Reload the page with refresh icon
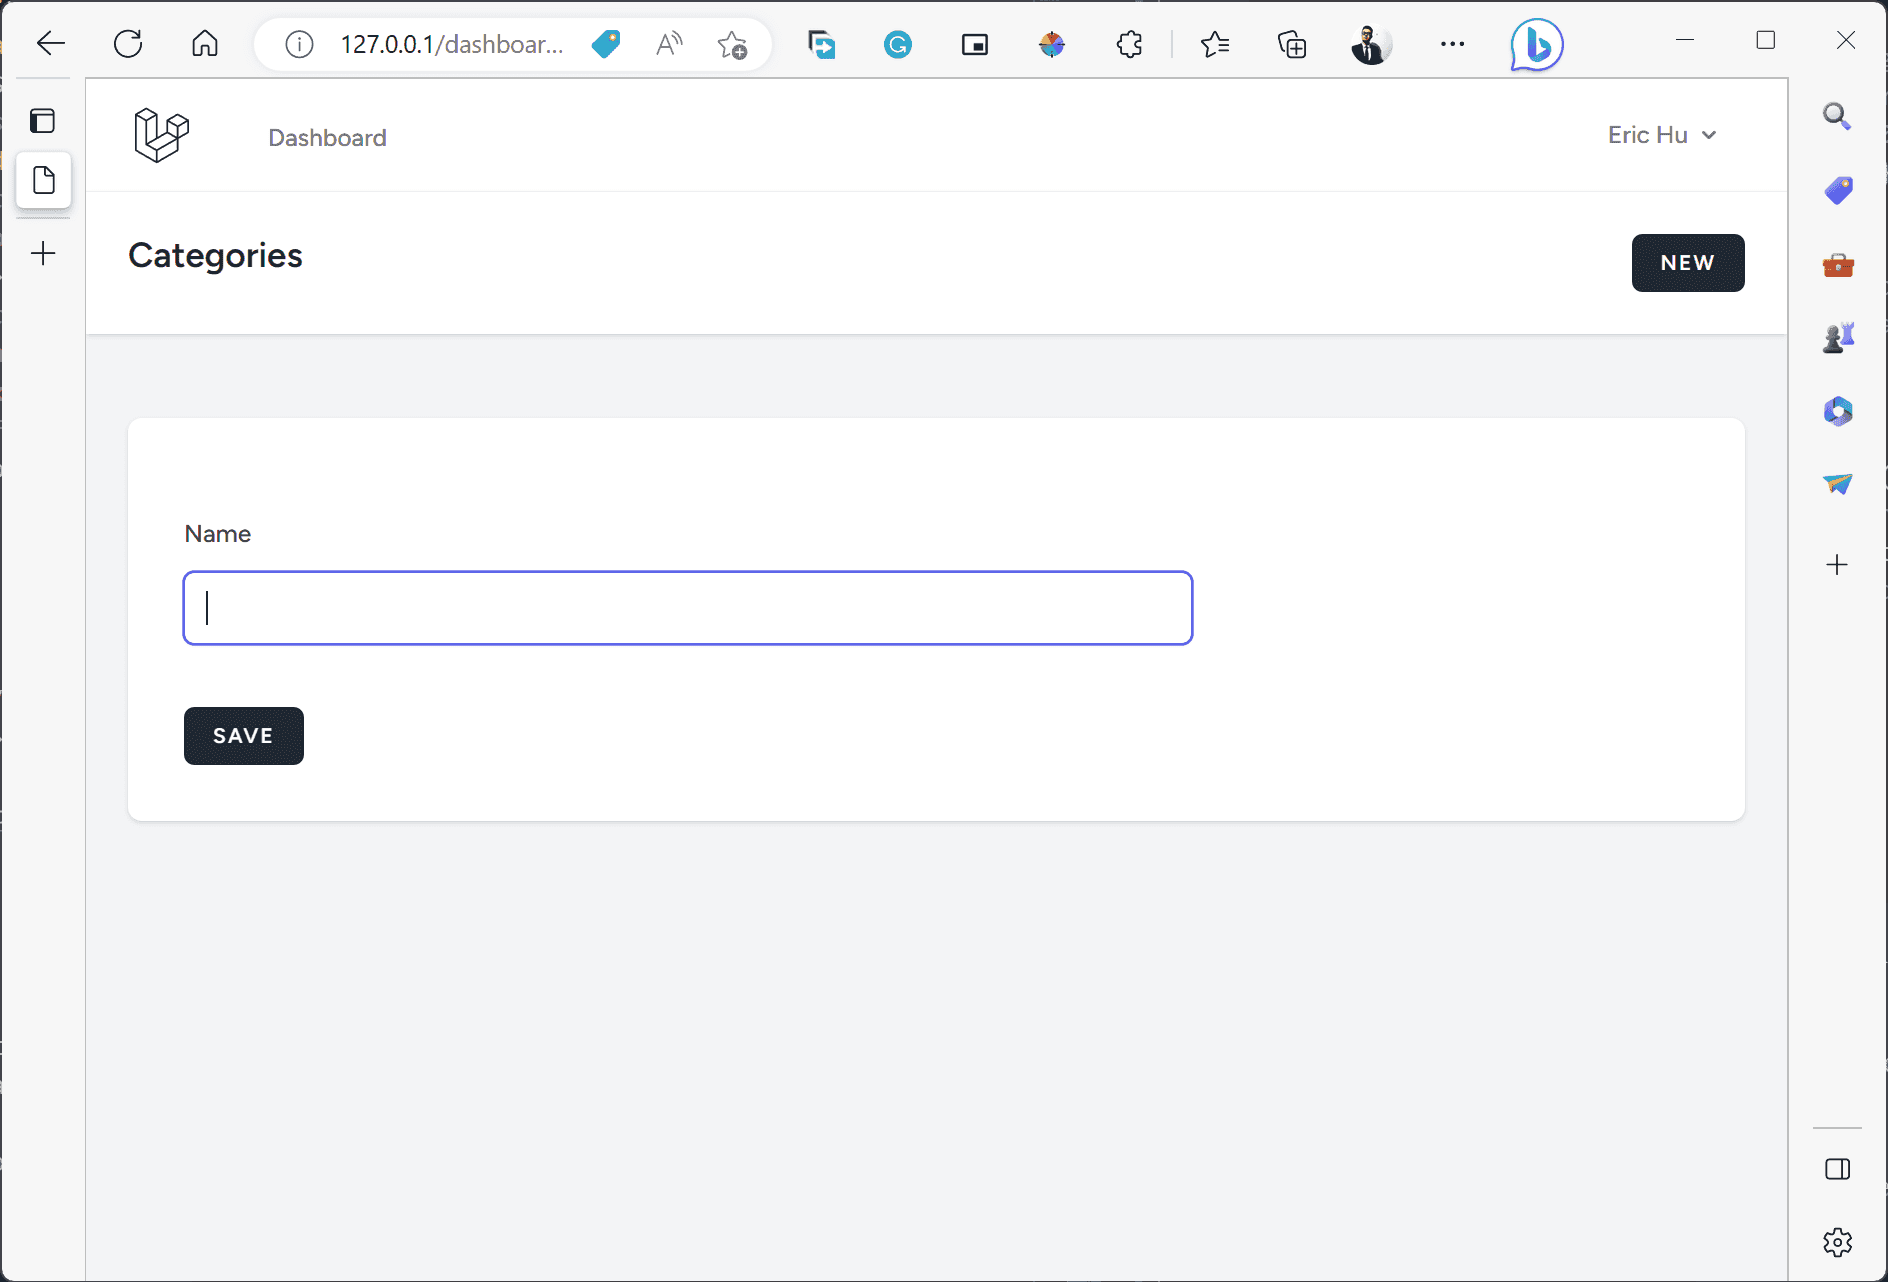This screenshot has height=1282, width=1888. (x=128, y=43)
